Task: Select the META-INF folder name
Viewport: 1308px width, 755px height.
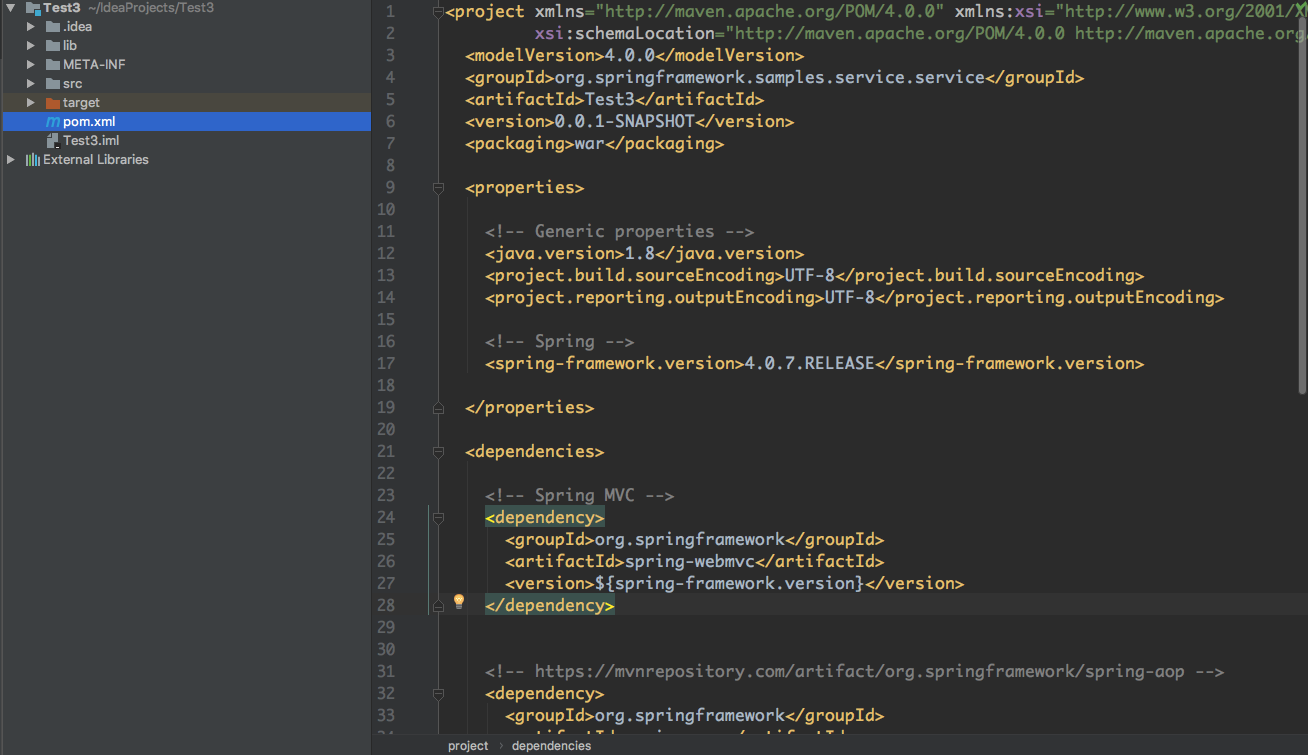Action: point(94,64)
